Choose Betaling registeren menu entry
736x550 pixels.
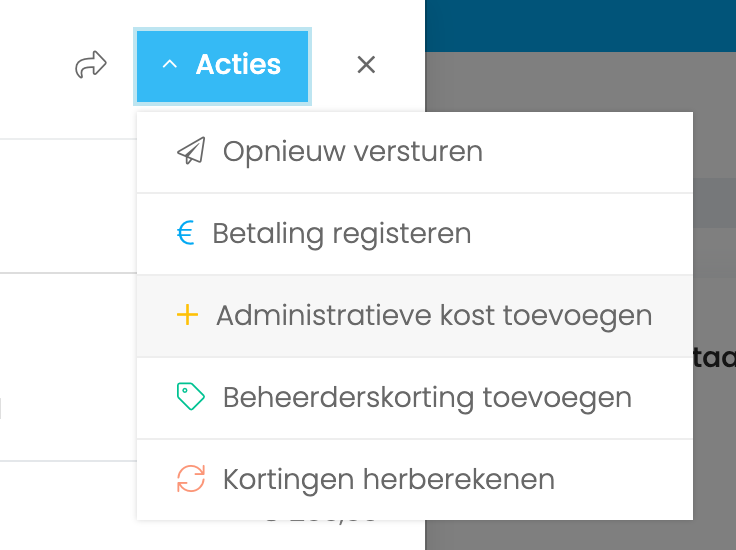pos(414,234)
